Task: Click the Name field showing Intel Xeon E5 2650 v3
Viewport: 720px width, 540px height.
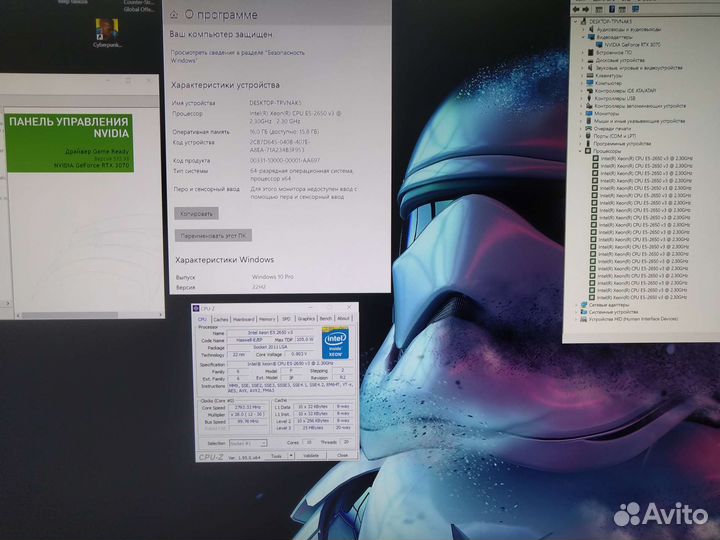Action: (x=270, y=332)
